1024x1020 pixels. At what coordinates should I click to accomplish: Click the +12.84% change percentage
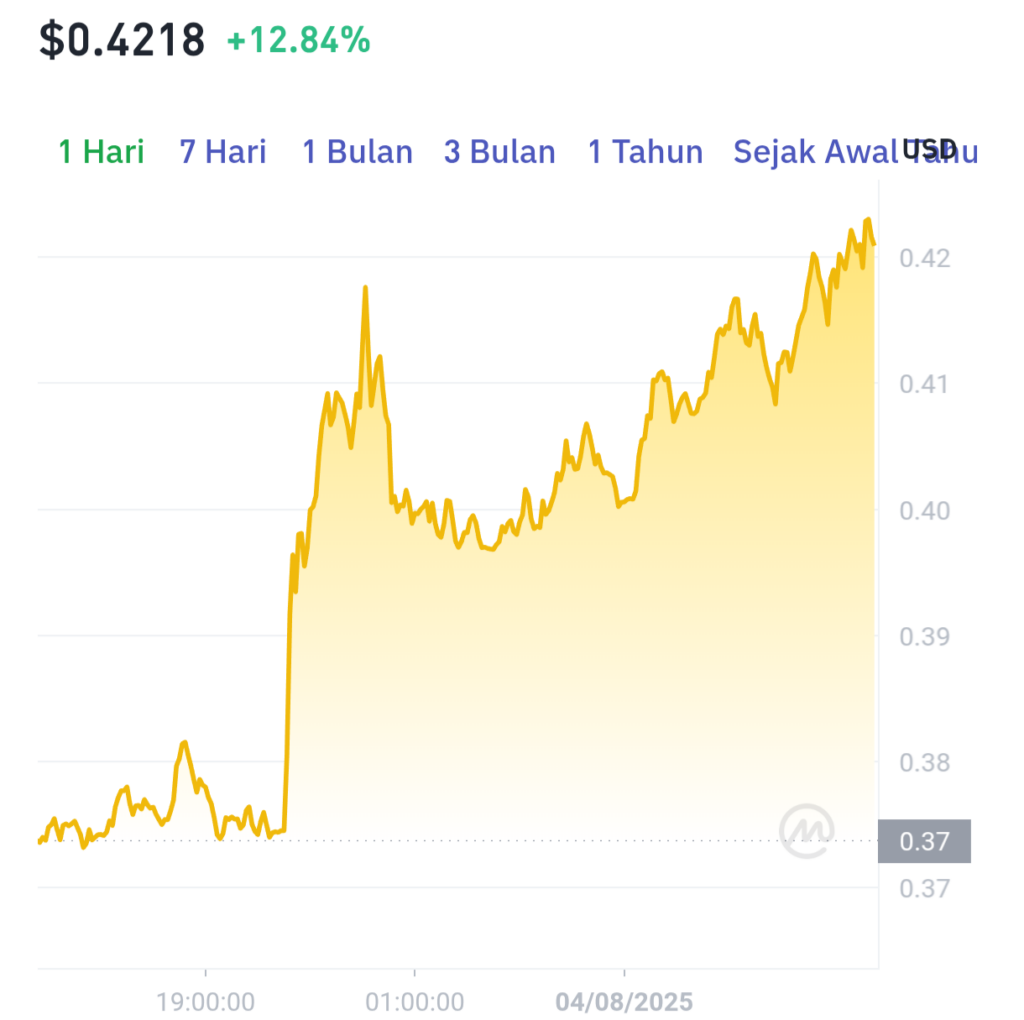298,40
